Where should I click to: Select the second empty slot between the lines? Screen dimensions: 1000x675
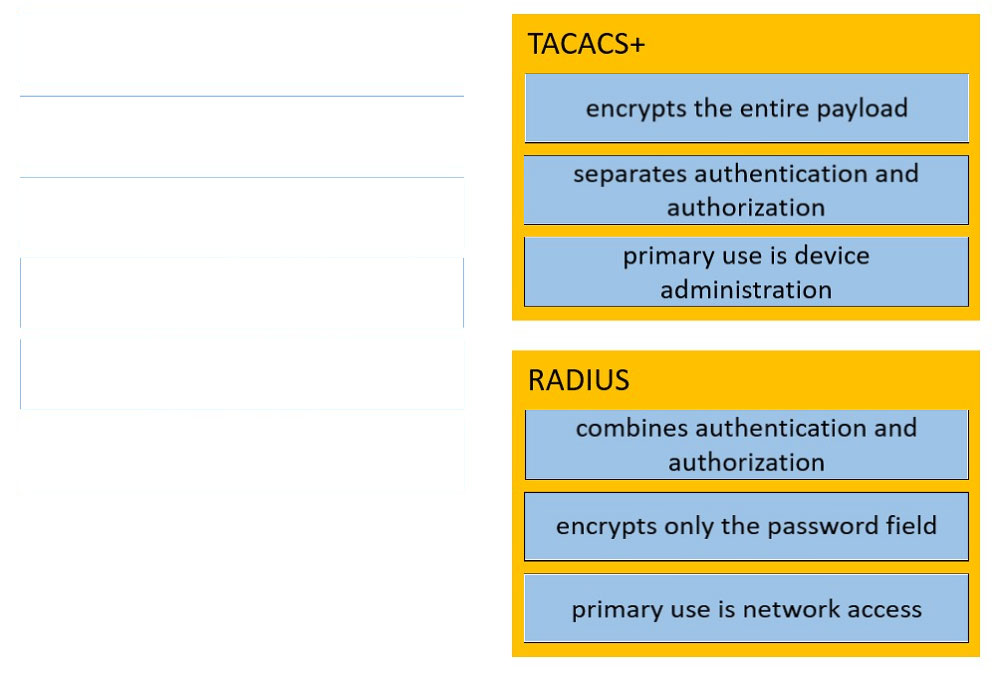point(242,137)
